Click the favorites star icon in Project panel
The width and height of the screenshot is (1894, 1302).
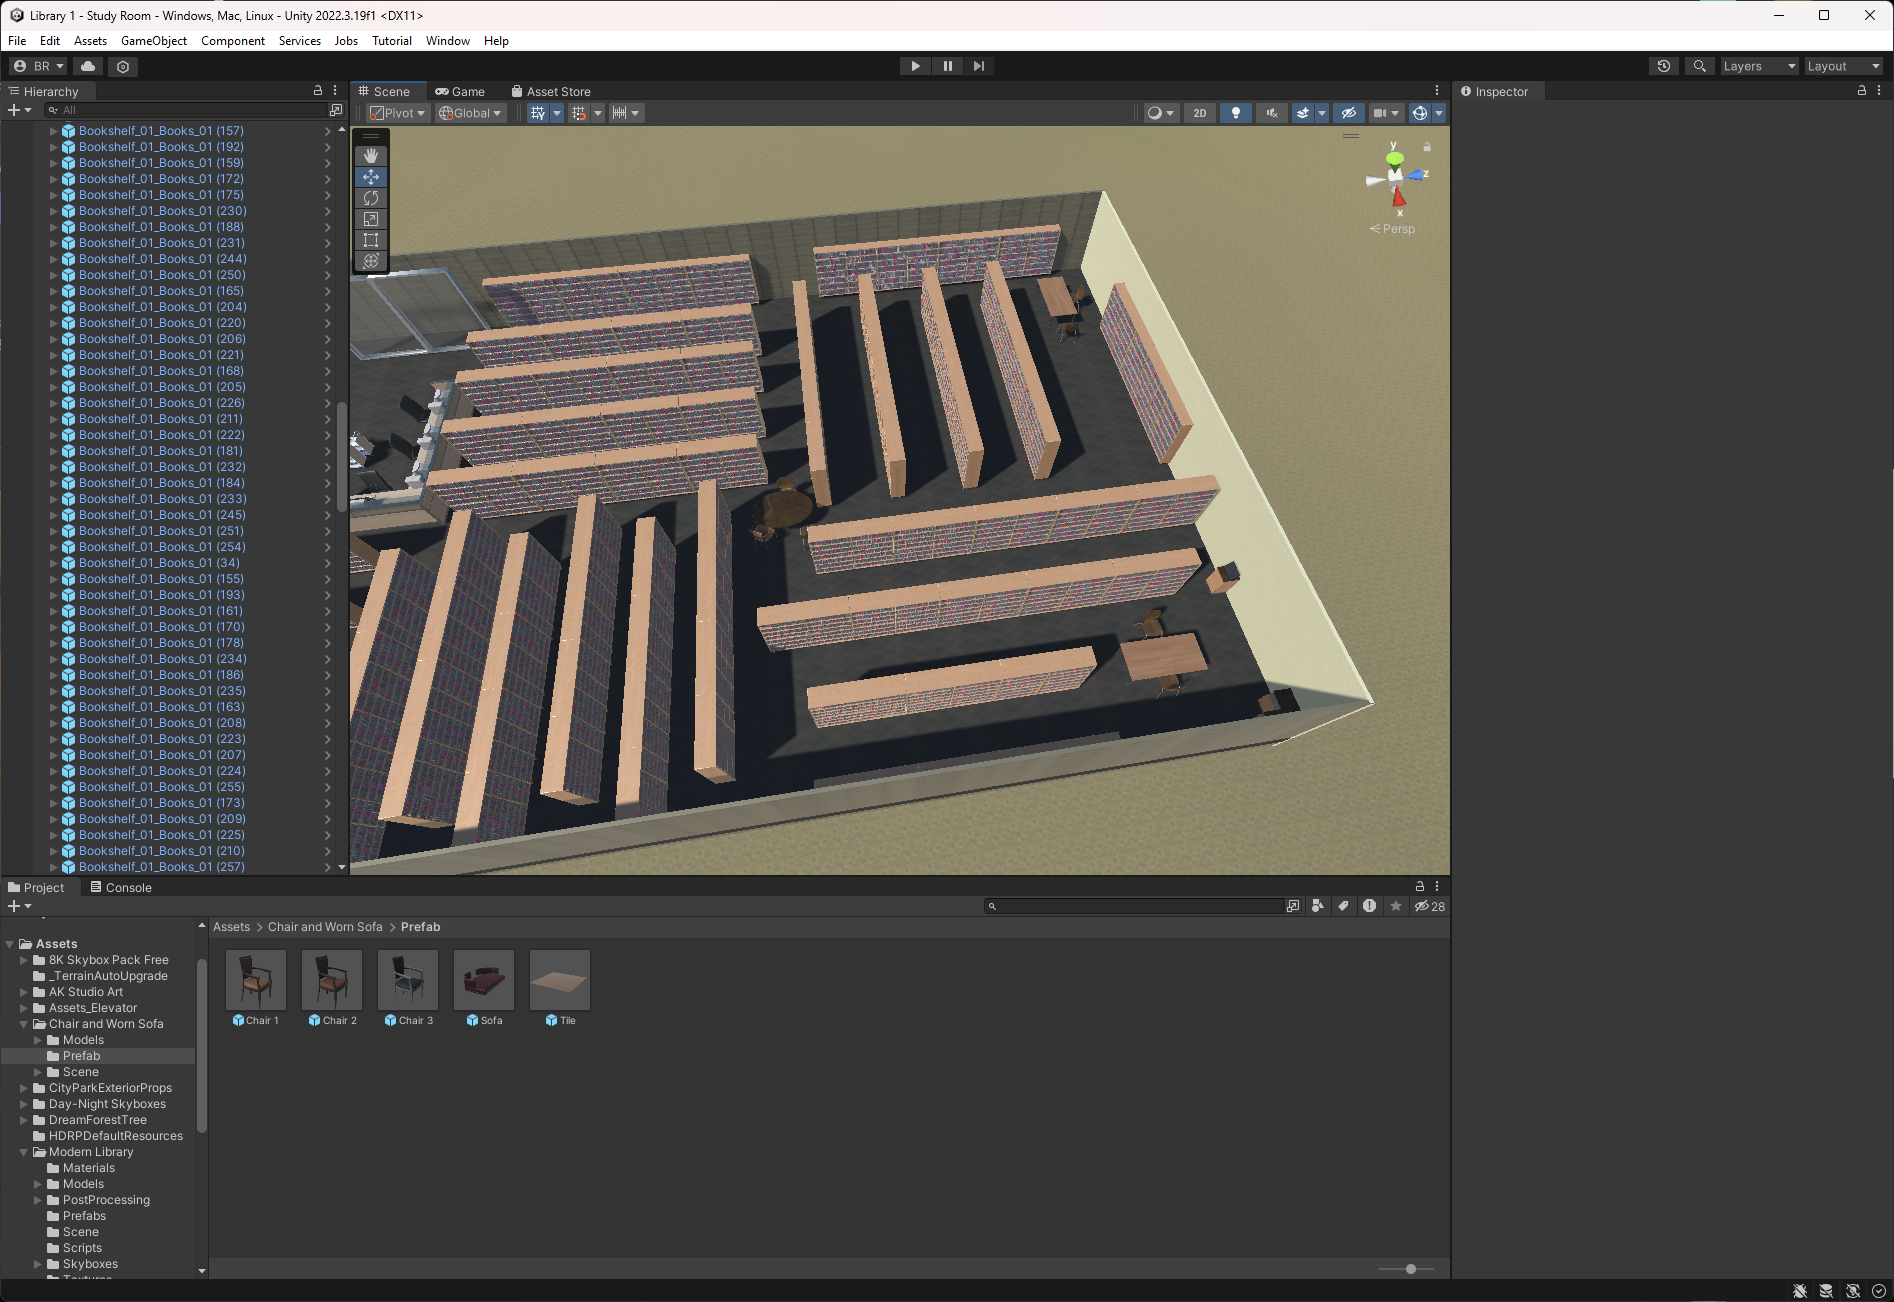[x=1396, y=906]
